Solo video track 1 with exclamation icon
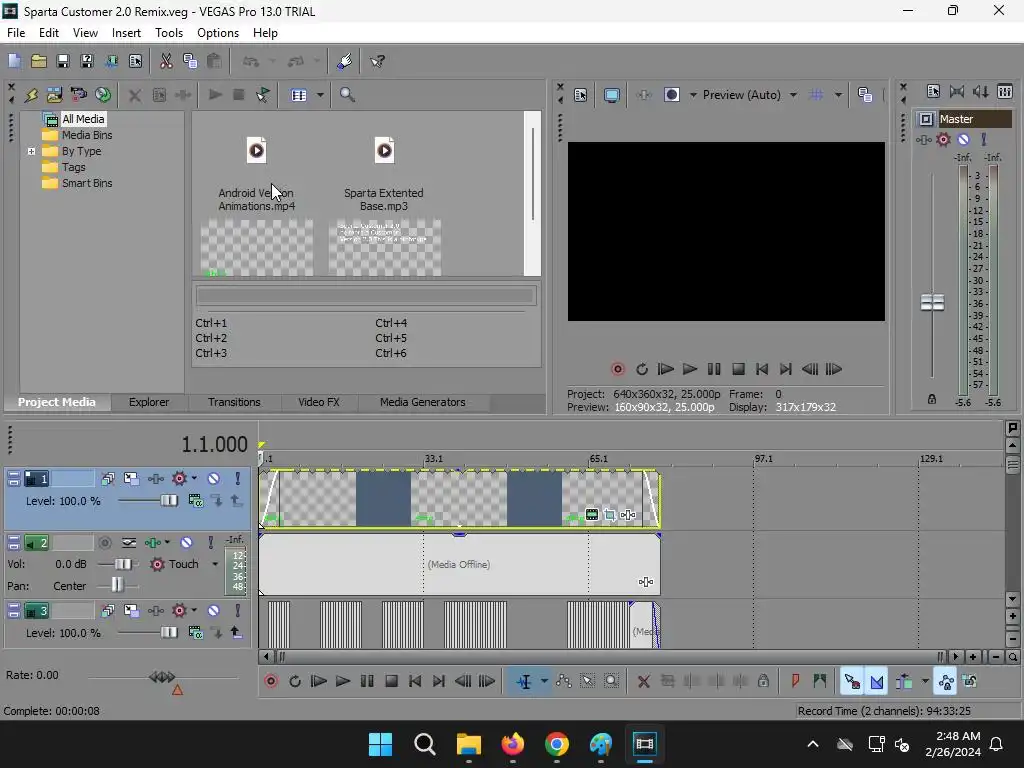 [x=238, y=479]
